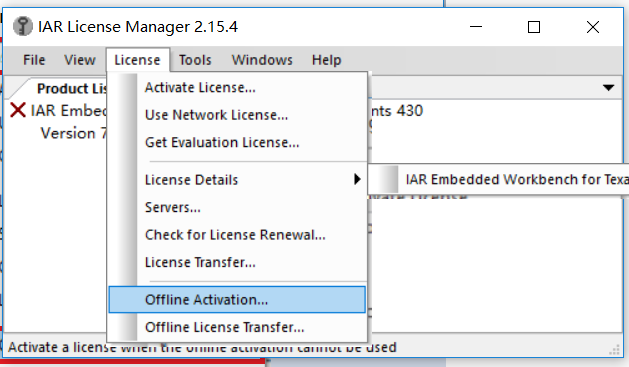Viewport: 629px width, 367px height.
Task: Choose License Transfer... menu item
Action: pos(237,262)
